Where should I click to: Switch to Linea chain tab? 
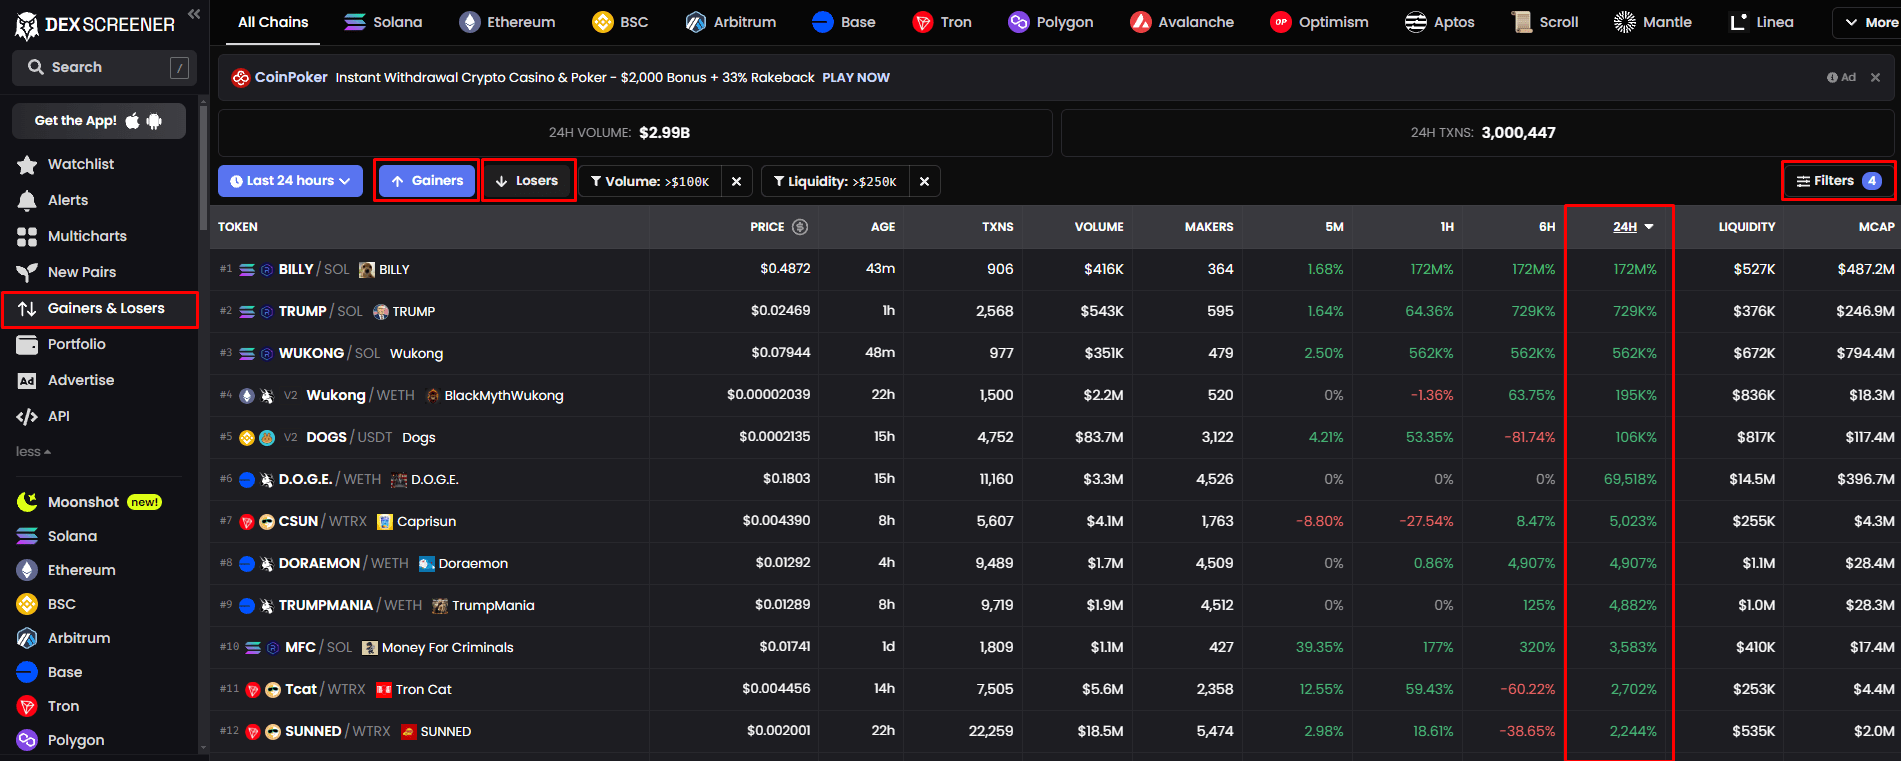(1762, 22)
